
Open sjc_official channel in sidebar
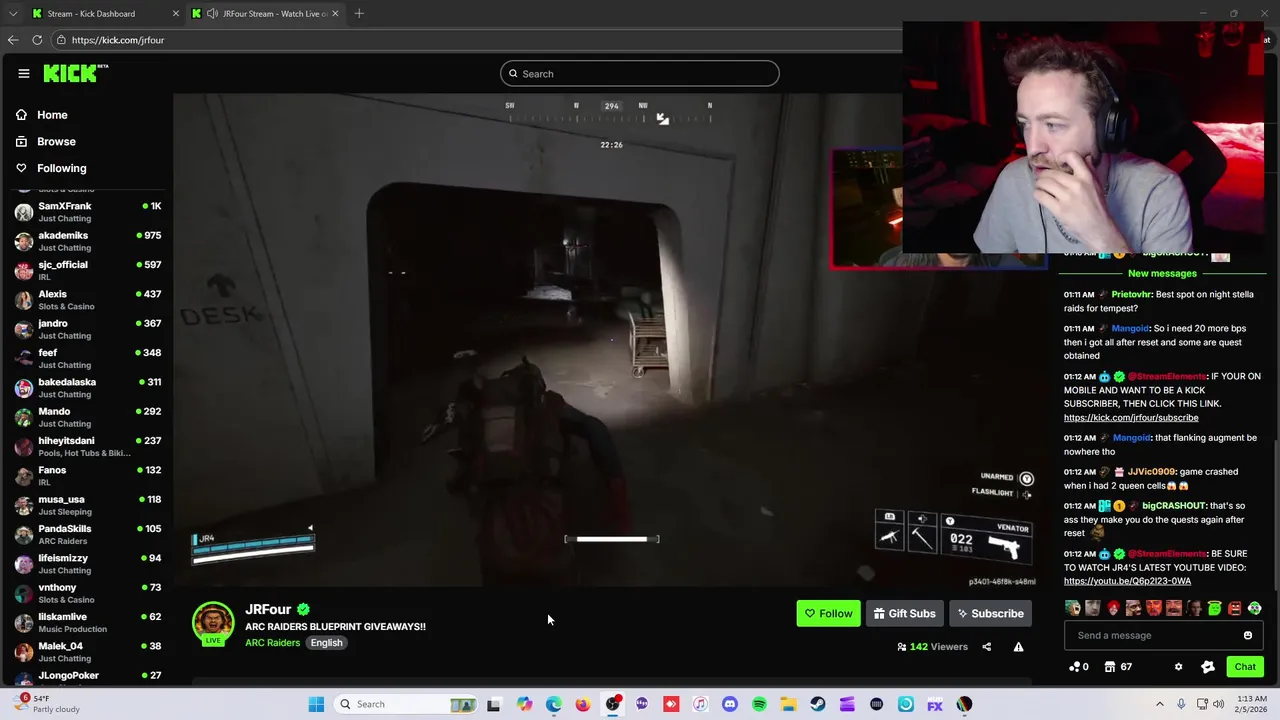88,270
